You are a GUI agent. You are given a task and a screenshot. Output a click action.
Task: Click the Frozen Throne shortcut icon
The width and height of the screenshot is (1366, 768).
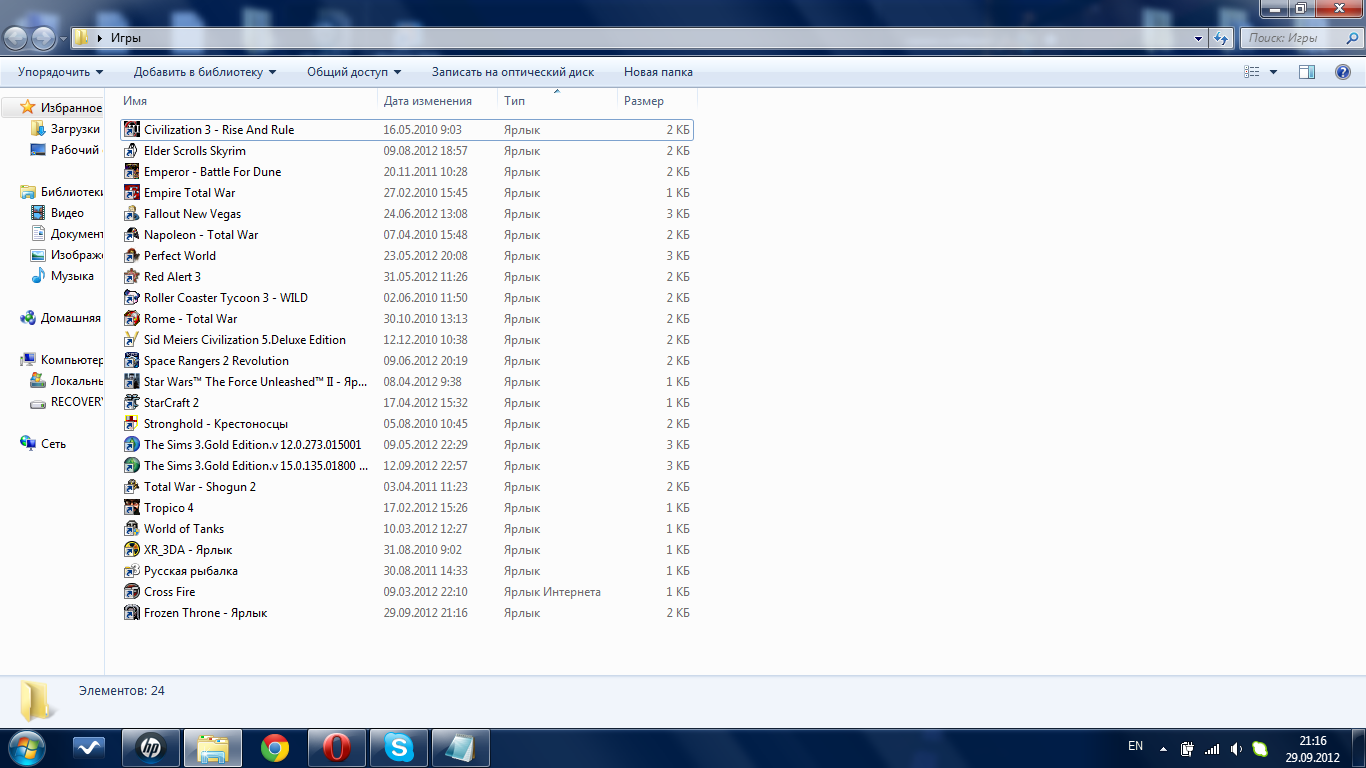pos(131,613)
